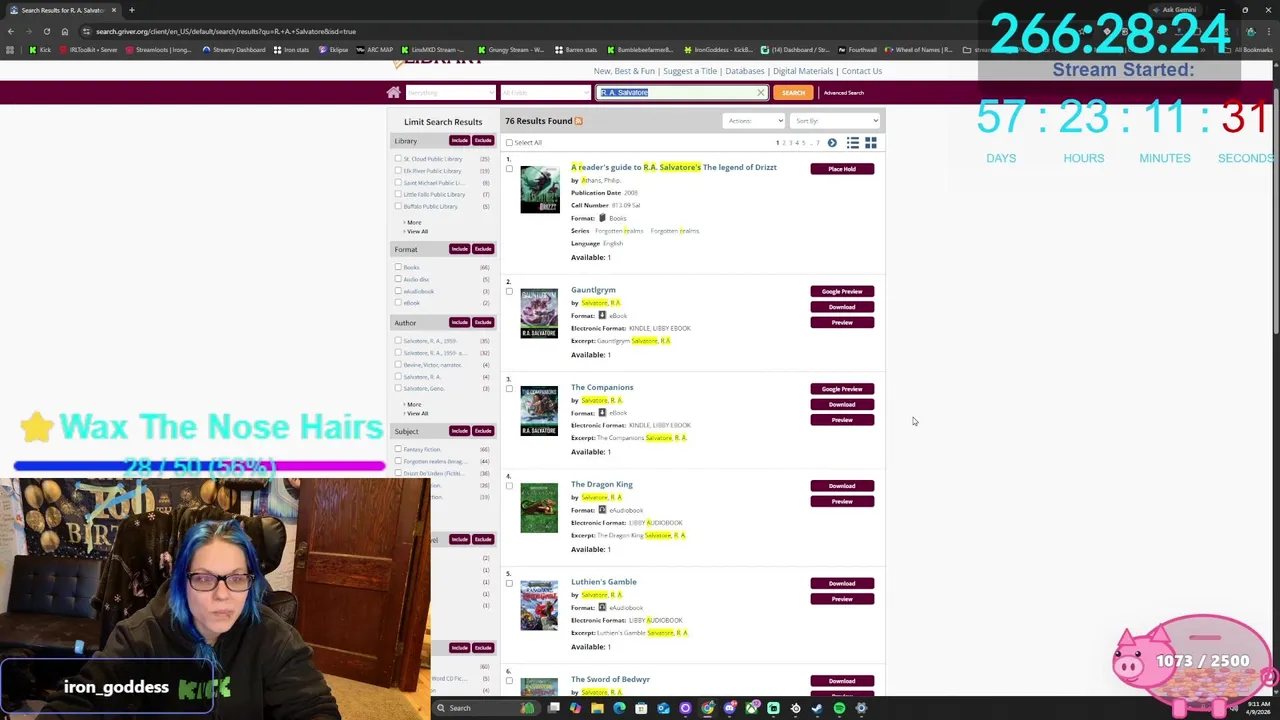
Task: Open the All Fields dropdown
Action: point(545,92)
